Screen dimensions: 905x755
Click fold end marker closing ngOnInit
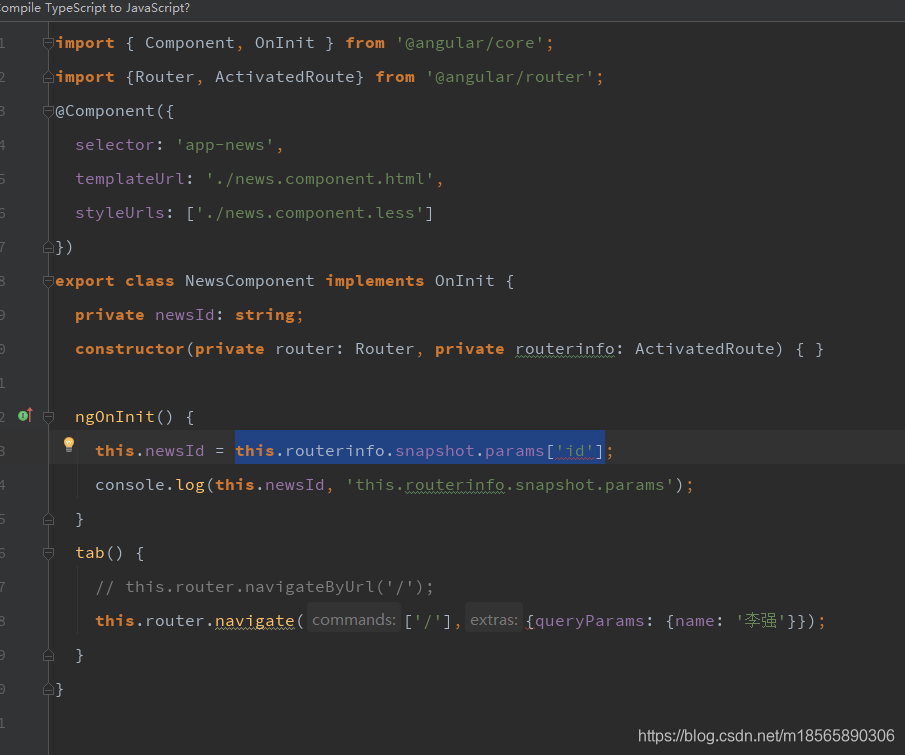[x=48, y=519]
